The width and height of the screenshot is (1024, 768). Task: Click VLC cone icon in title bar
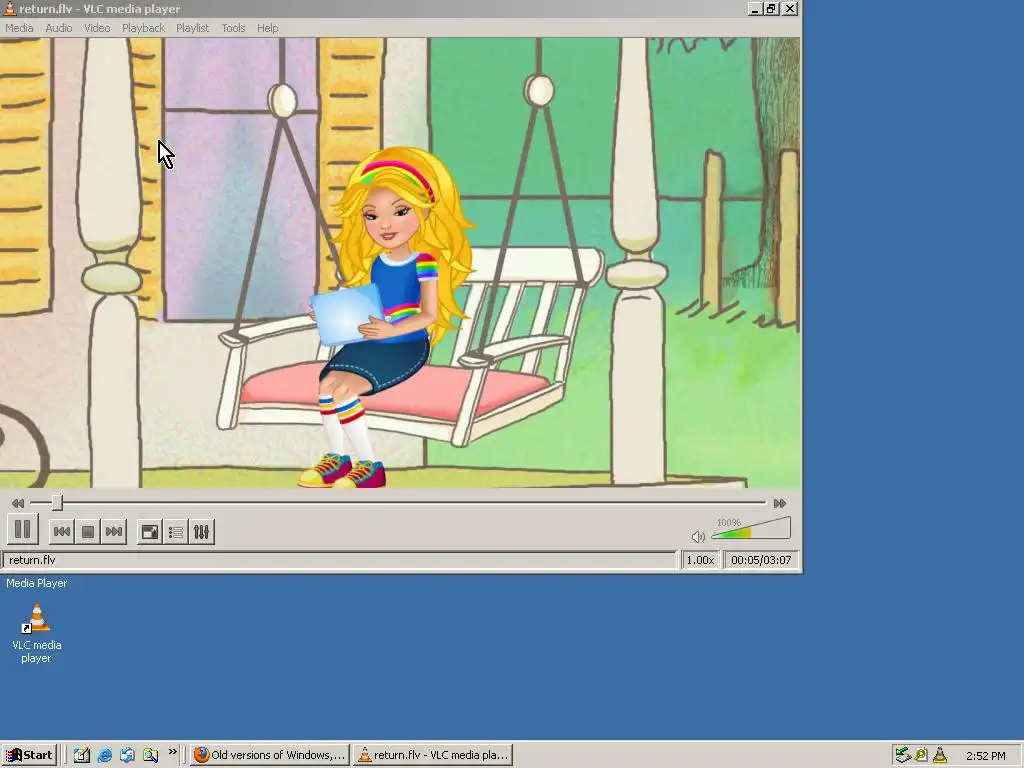tap(9, 8)
